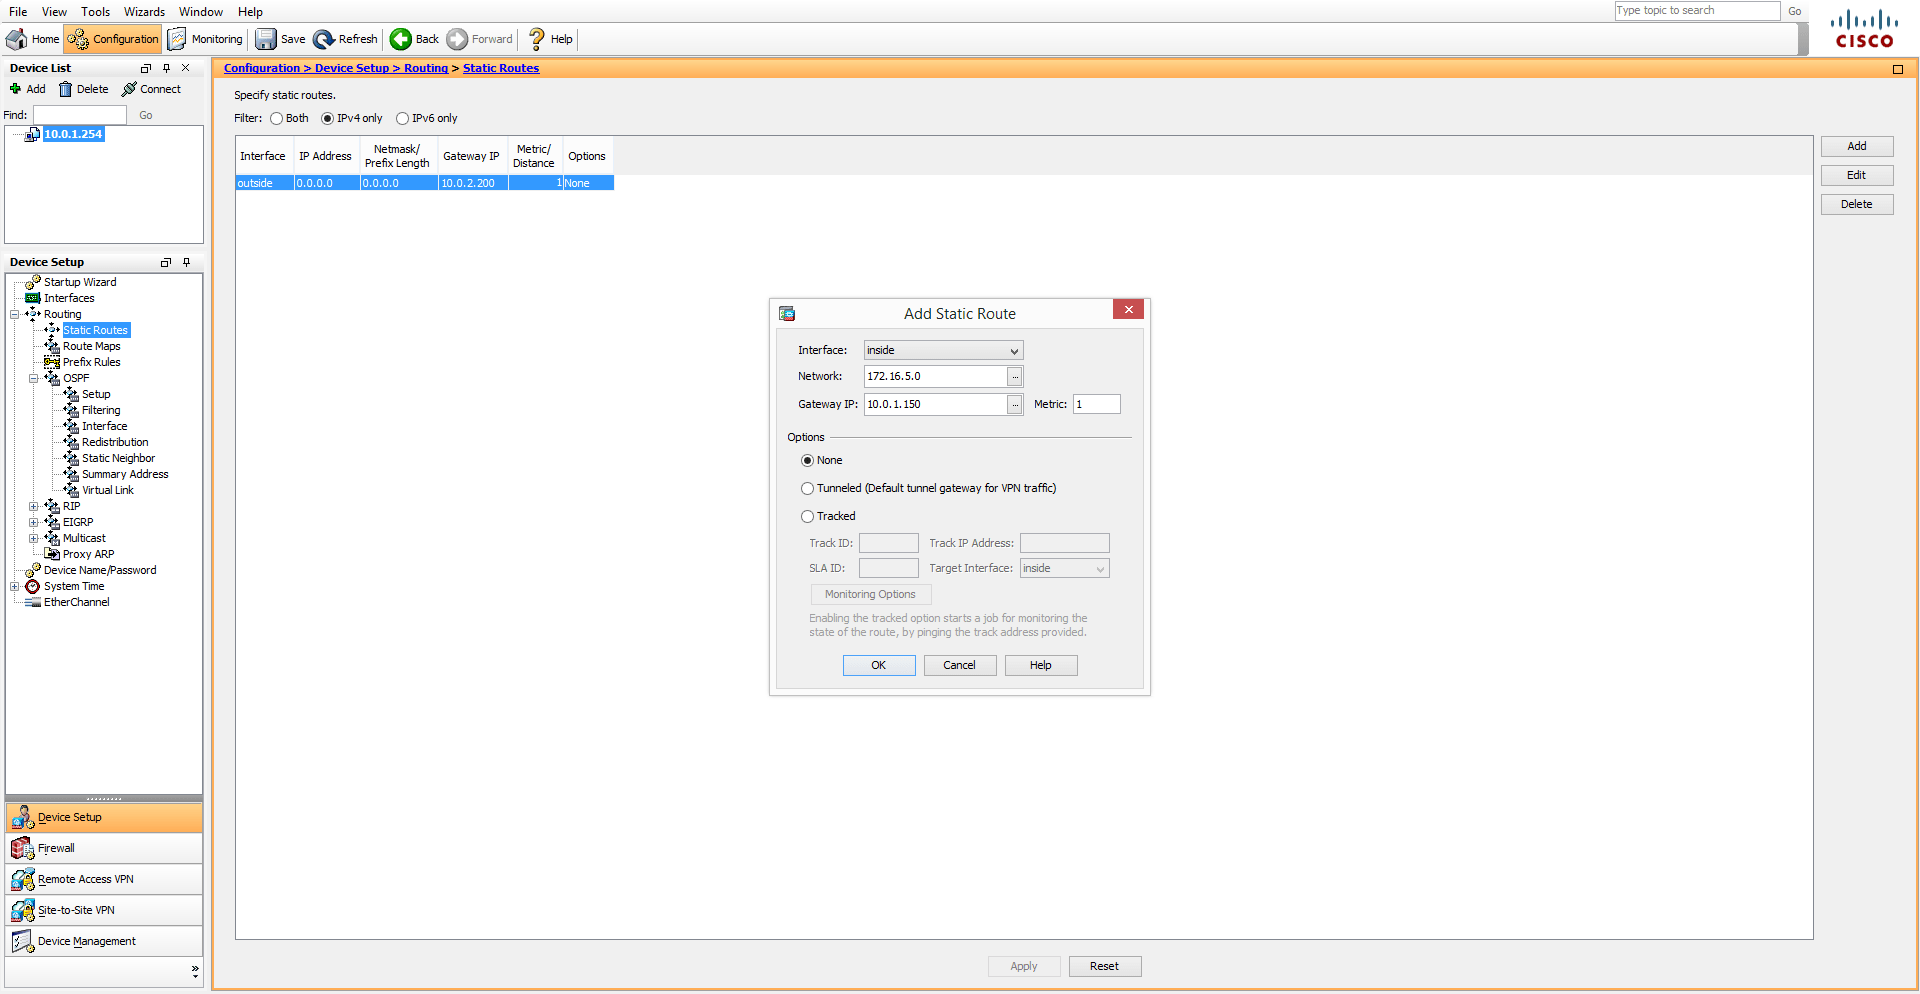Open Firewall section in bottom navigation
Image resolution: width=1920 pixels, height=994 pixels.
point(104,848)
